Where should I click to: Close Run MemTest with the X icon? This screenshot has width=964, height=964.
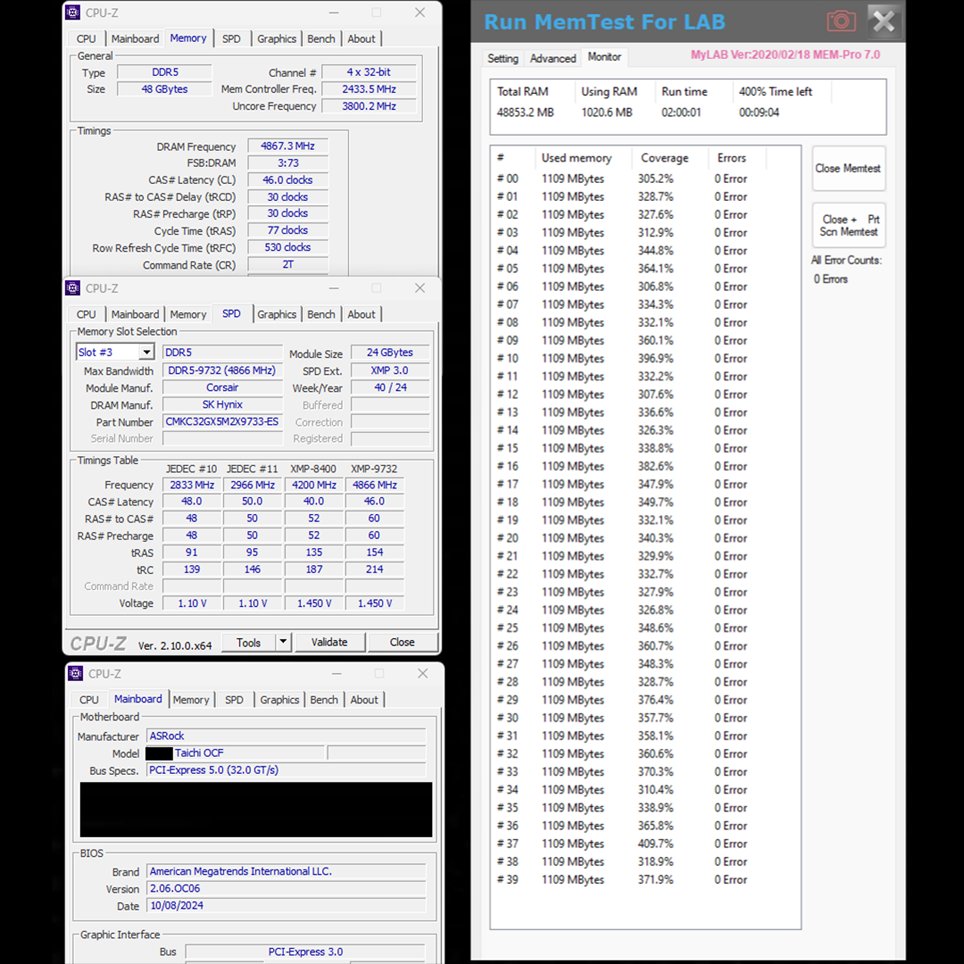click(x=882, y=21)
